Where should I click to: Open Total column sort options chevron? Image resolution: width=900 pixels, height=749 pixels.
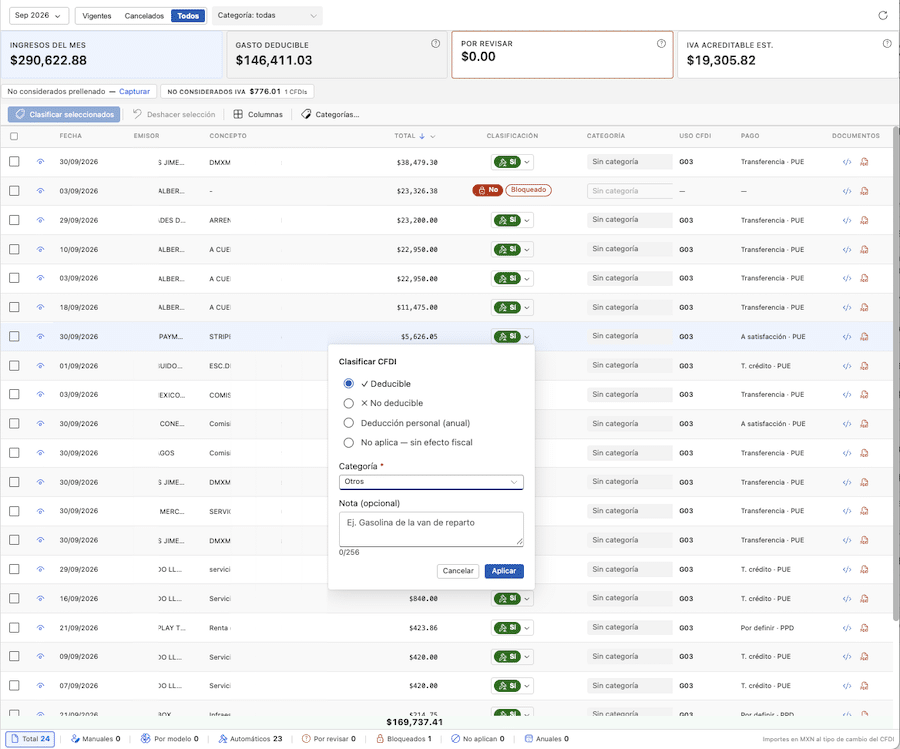[x=433, y=137]
